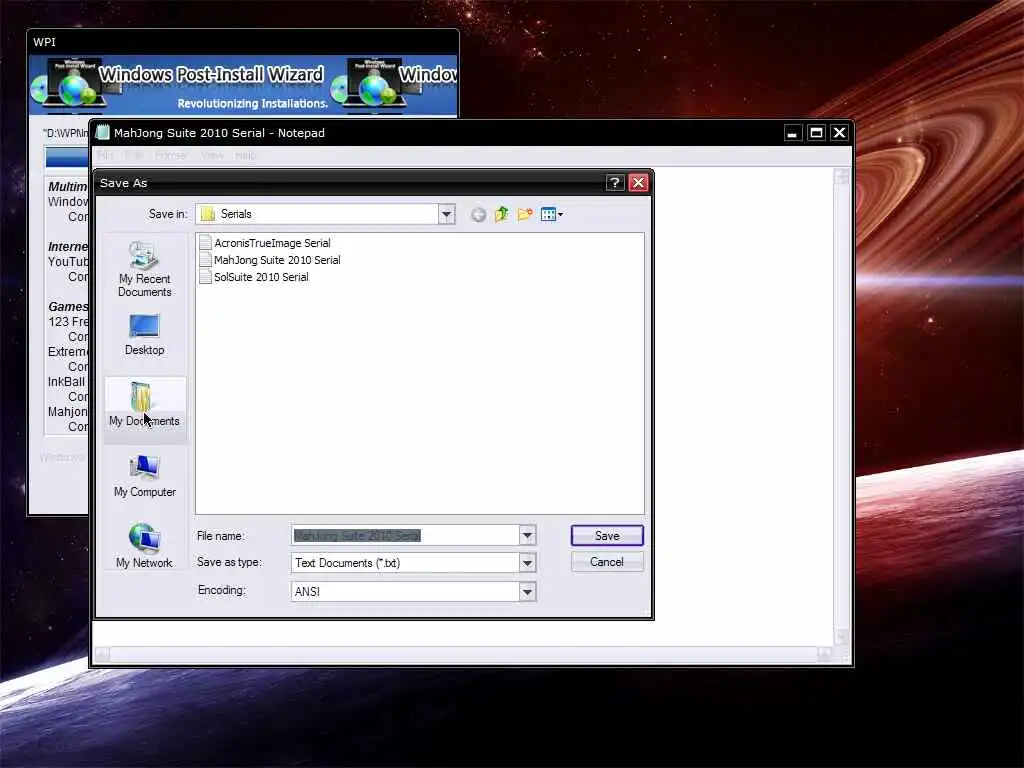The image size is (1024, 768).
Task: Open My Network in places bar
Action: [x=144, y=546]
